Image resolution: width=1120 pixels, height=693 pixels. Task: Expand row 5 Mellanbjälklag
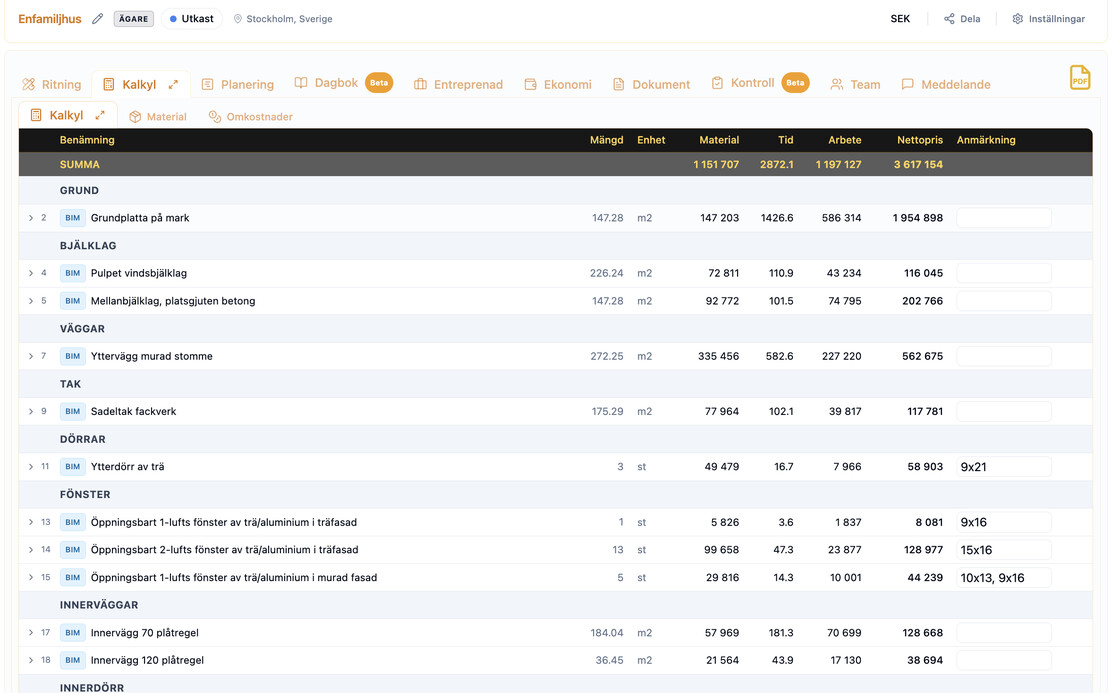click(x=31, y=301)
